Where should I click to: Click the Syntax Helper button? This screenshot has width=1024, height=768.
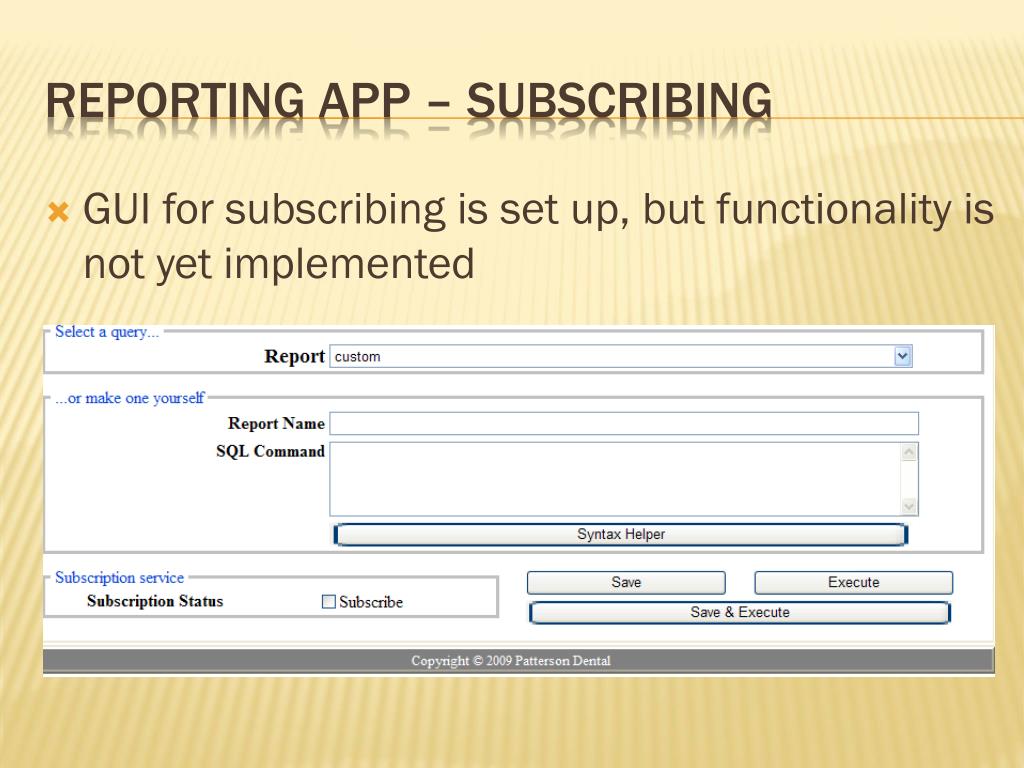coord(620,534)
